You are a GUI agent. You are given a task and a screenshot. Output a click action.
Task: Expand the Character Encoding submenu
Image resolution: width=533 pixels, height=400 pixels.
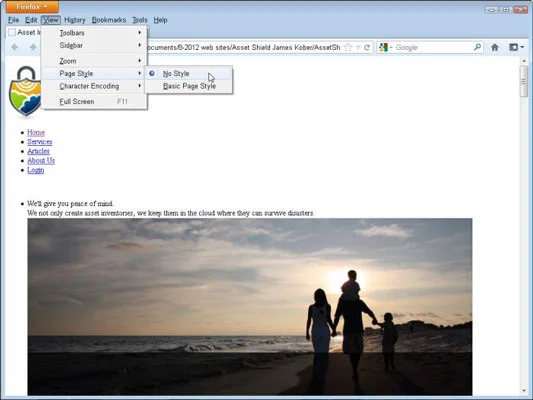tap(95, 86)
